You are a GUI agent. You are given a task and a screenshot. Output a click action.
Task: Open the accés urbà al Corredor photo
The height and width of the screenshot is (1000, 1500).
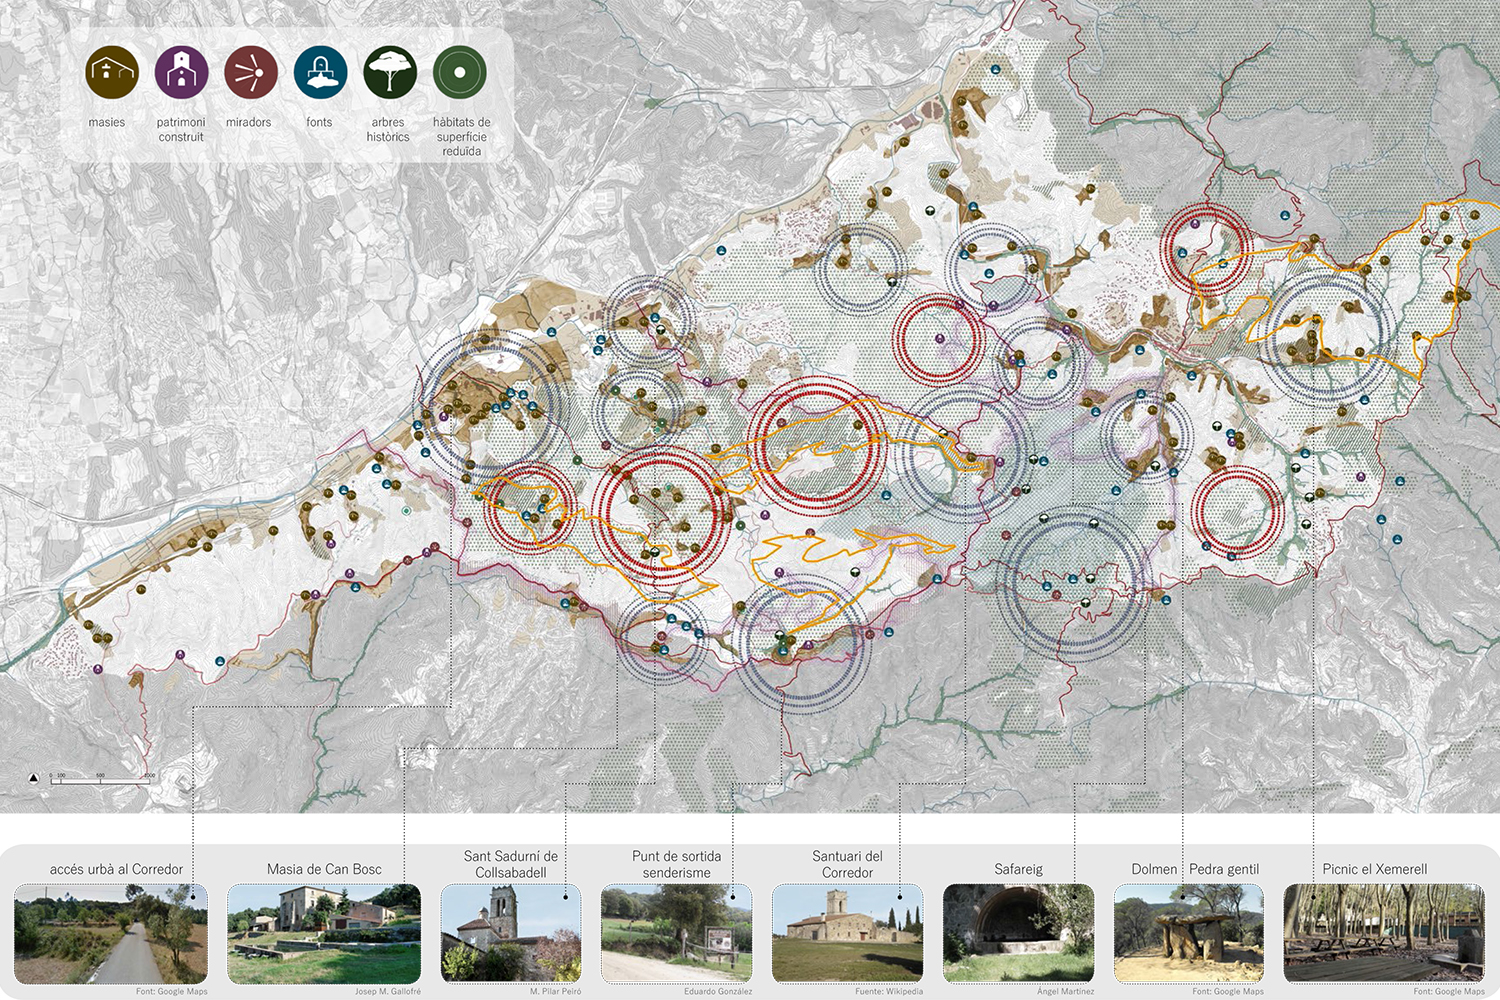[x=111, y=933]
